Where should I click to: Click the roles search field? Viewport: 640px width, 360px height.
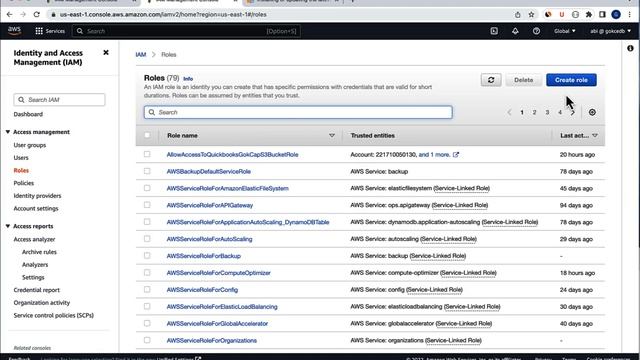pyautogui.click(x=298, y=112)
